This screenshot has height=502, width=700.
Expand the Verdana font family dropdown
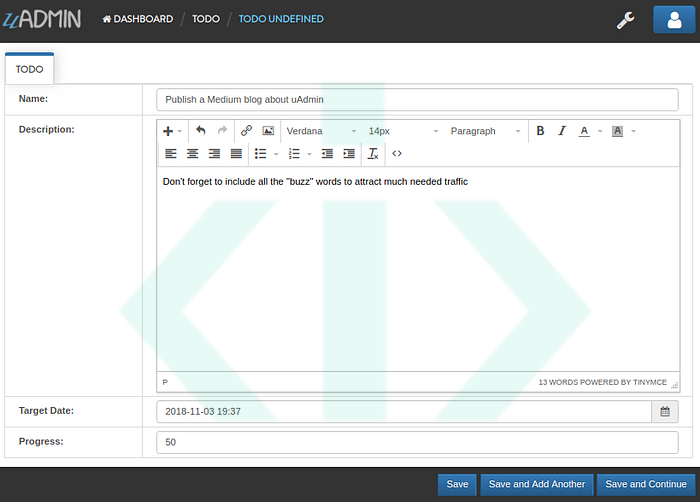pos(321,131)
